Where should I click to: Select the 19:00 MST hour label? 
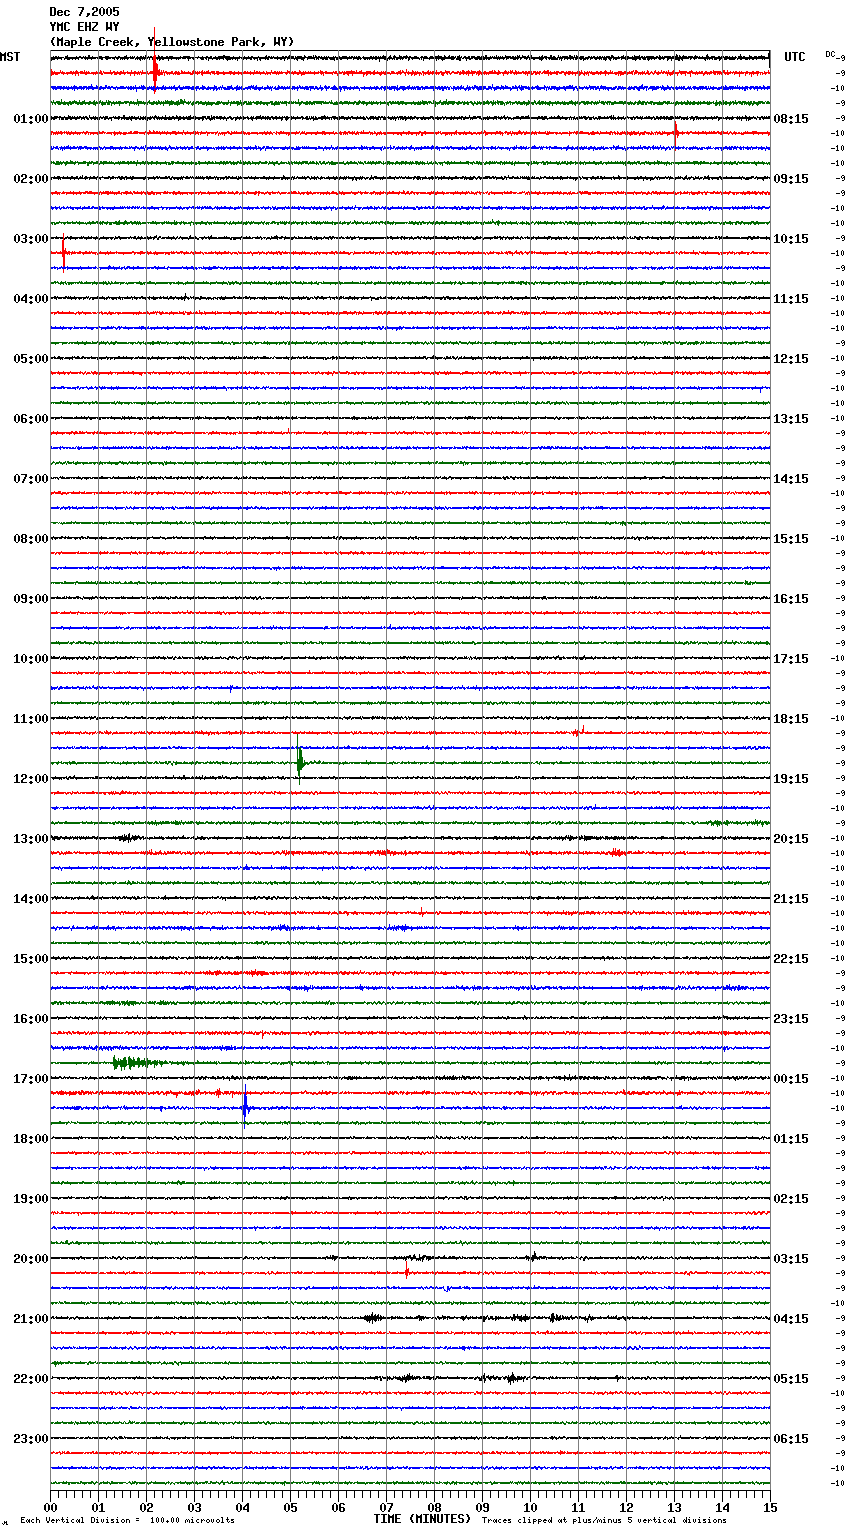pos(31,1199)
